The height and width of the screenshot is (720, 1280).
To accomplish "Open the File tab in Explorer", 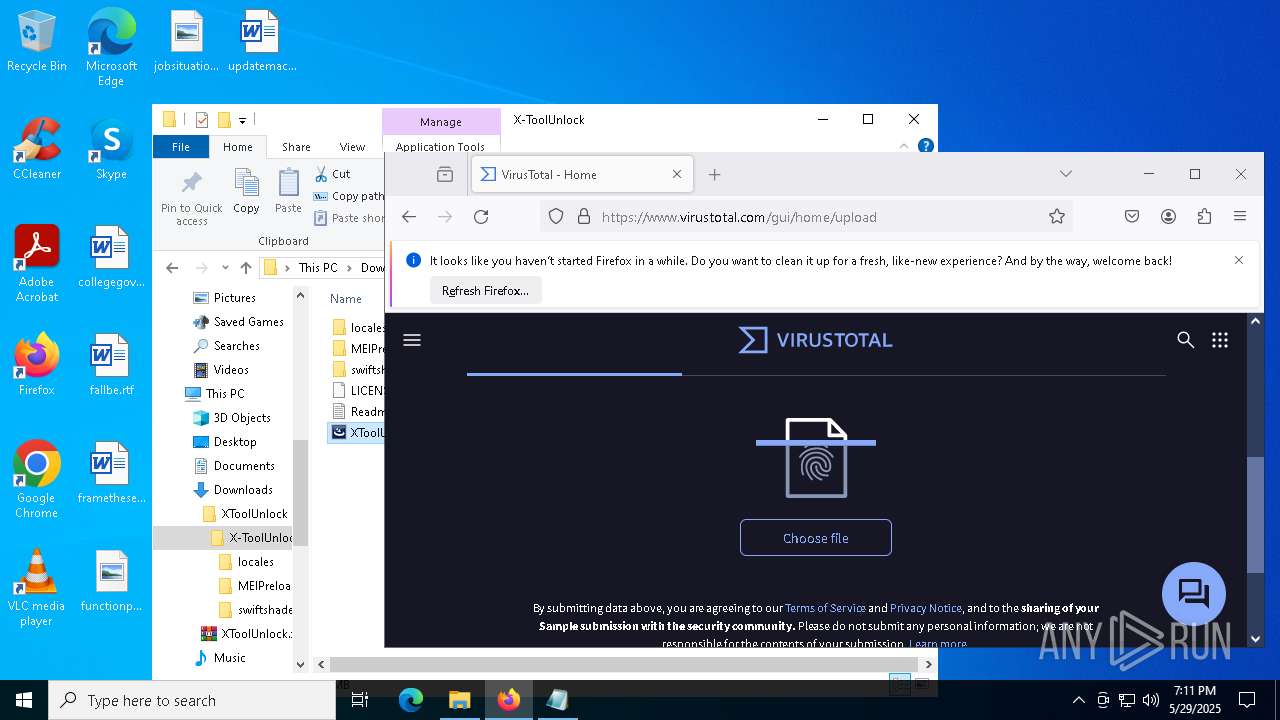I will point(181,147).
